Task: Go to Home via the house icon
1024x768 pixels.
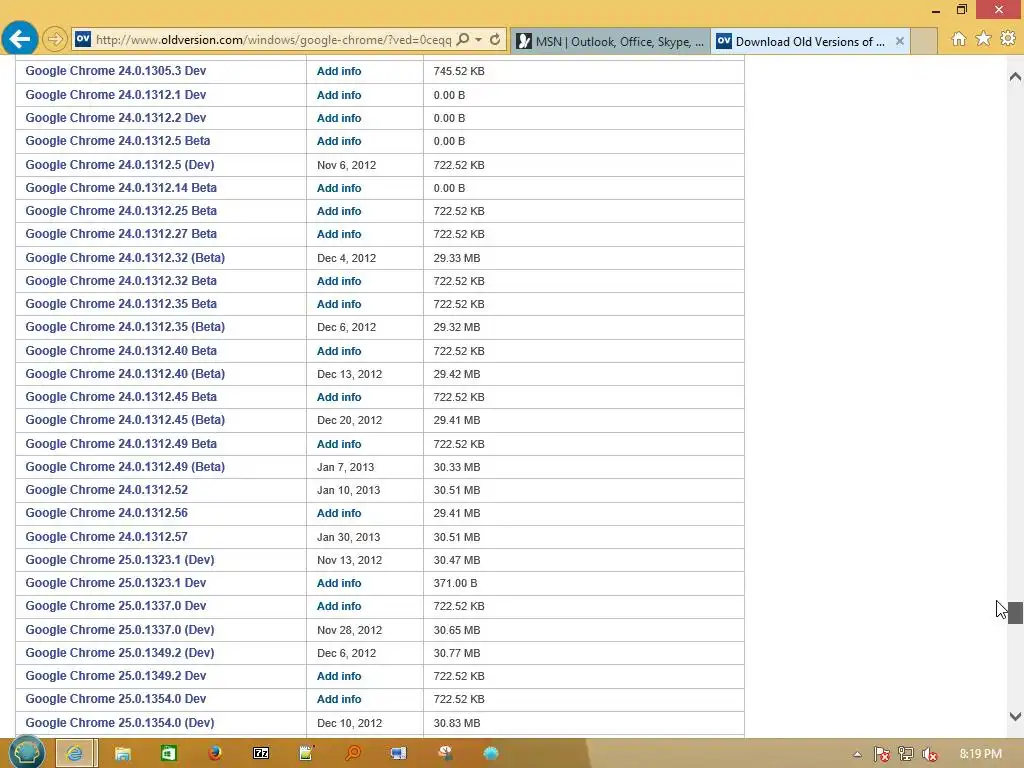Action: pyautogui.click(x=959, y=39)
